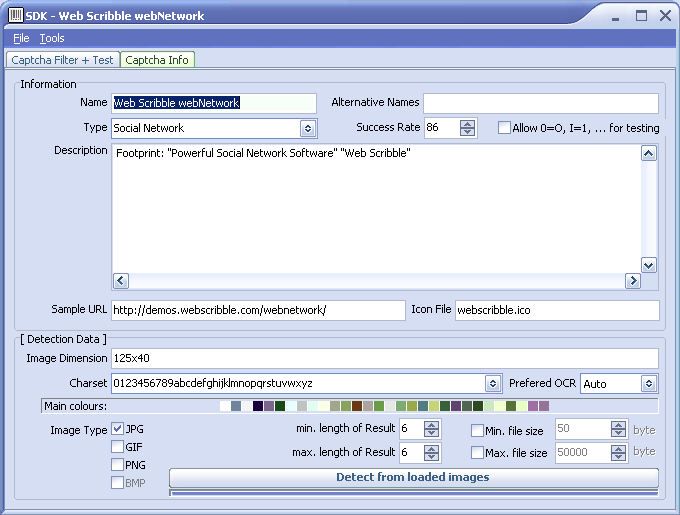This screenshot has height=515, width=680.
Task: Enable the Max. file size option
Action: (477, 453)
